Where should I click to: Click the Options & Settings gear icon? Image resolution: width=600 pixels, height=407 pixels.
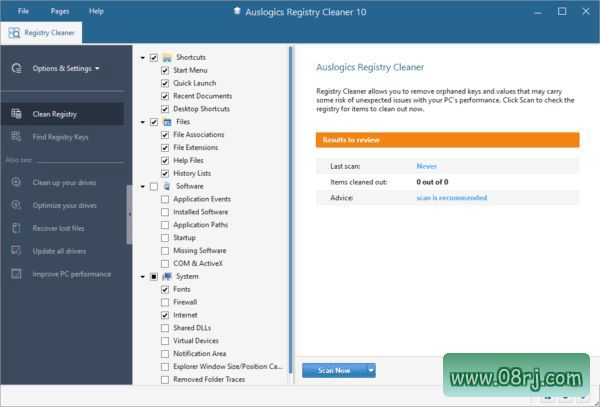tap(16, 68)
